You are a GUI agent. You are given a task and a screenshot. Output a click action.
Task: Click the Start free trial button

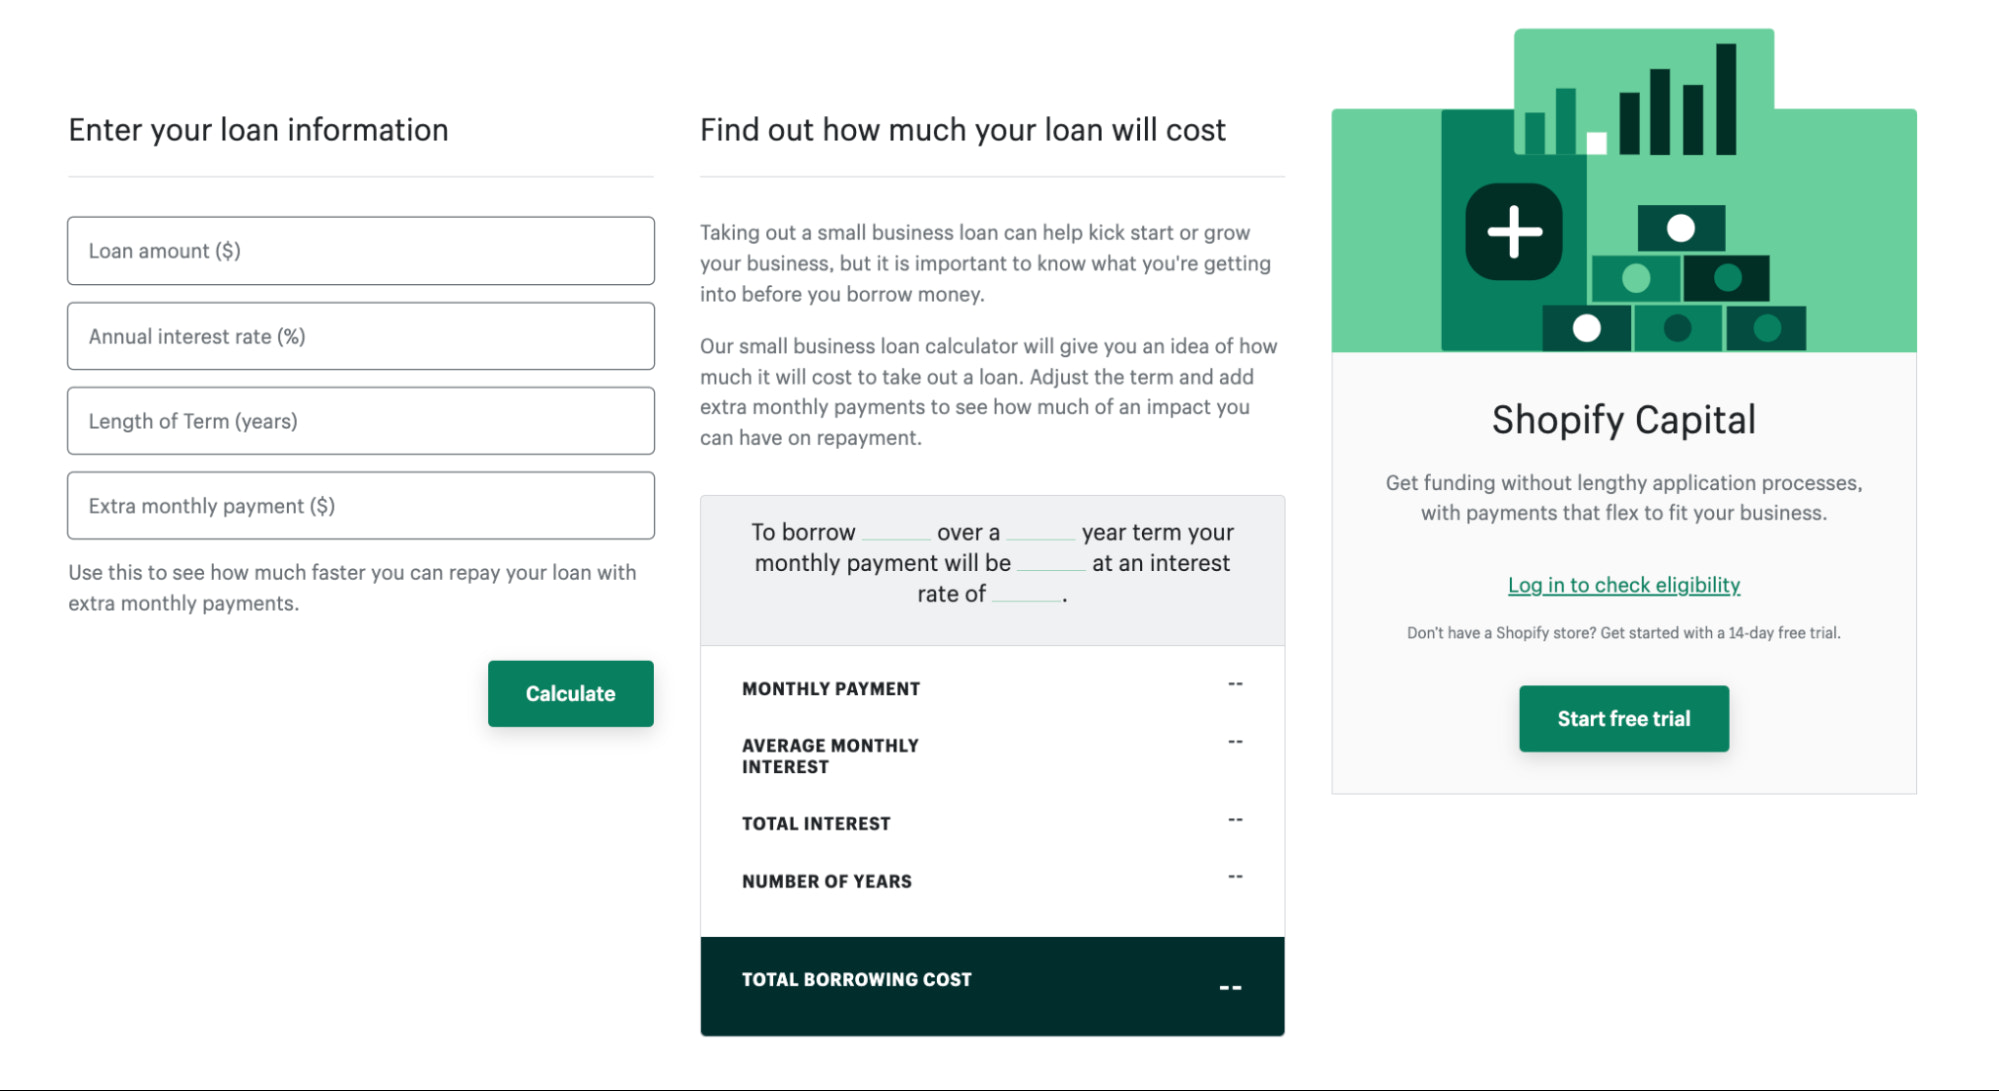point(1623,718)
